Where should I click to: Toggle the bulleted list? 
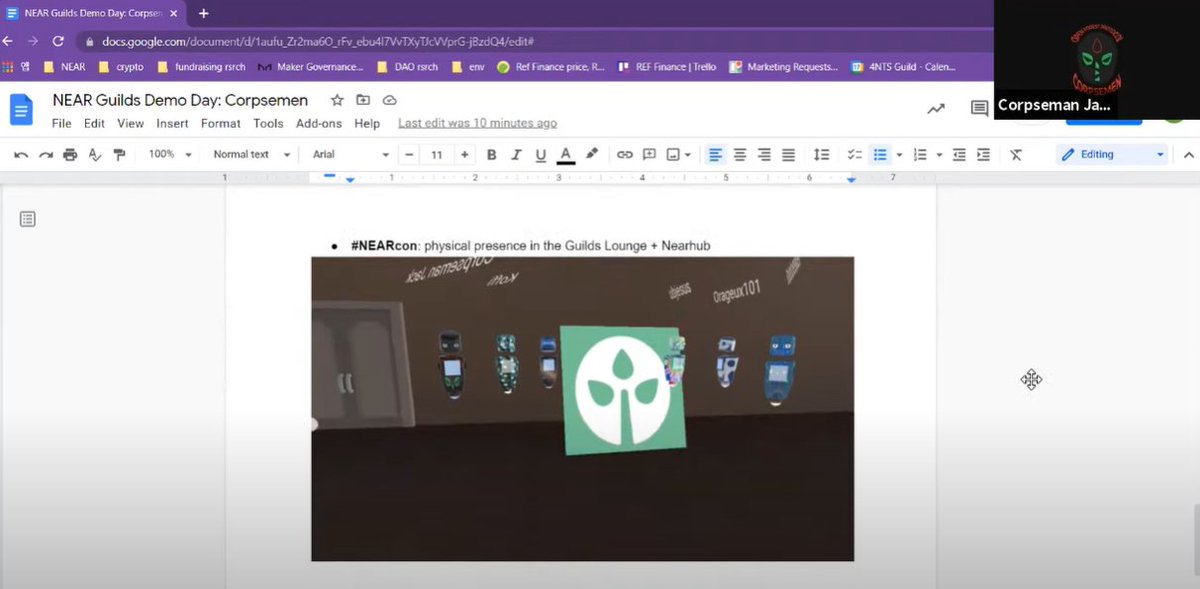[880, 155]
